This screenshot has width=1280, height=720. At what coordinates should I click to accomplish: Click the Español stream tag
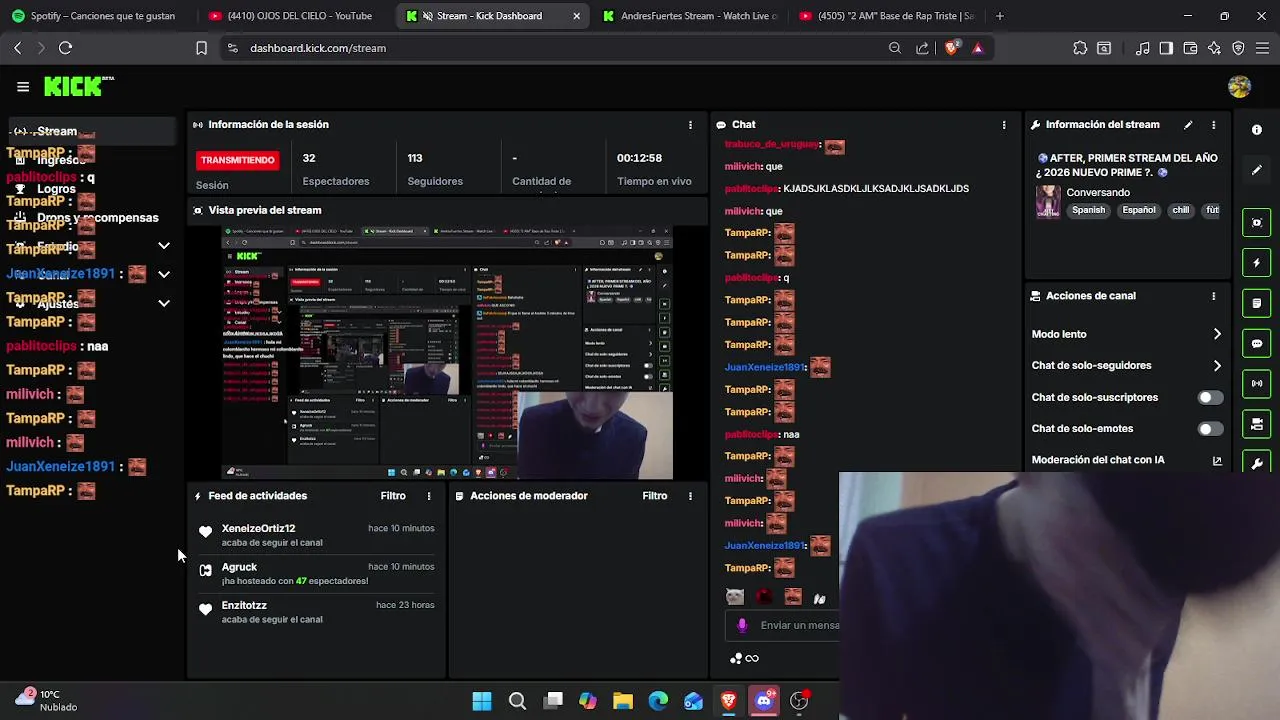point(1138,211)
